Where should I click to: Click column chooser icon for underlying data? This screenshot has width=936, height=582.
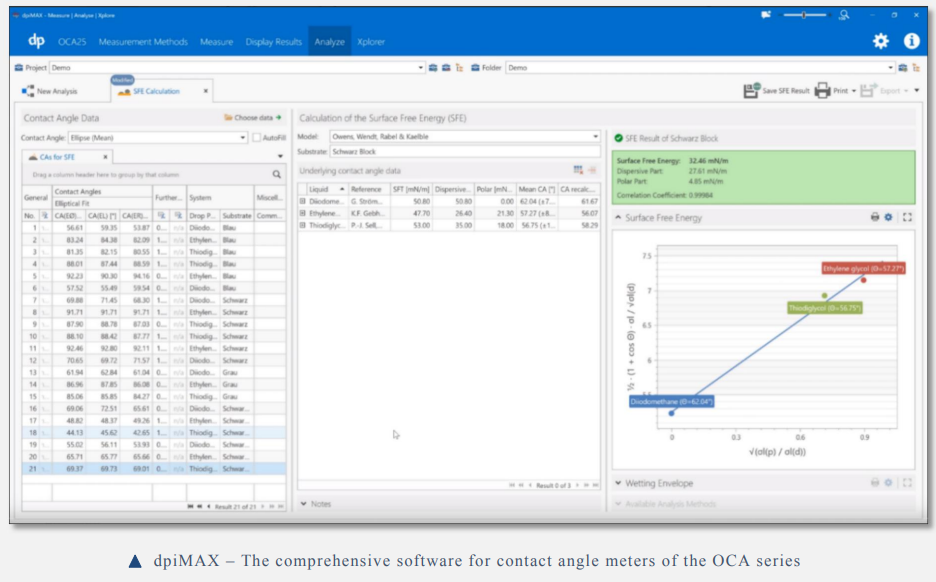click(x=578, y=170)
